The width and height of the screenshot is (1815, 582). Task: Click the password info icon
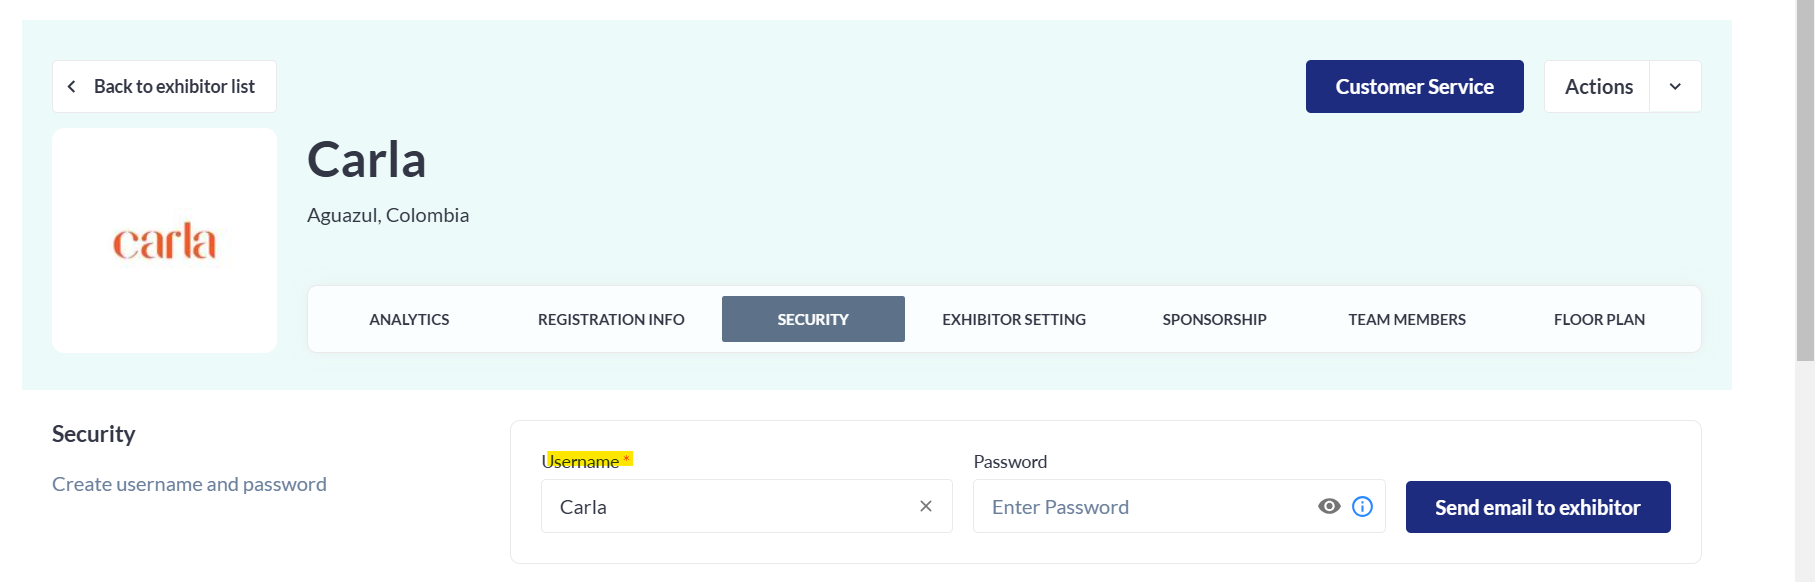click(1362, 506)
